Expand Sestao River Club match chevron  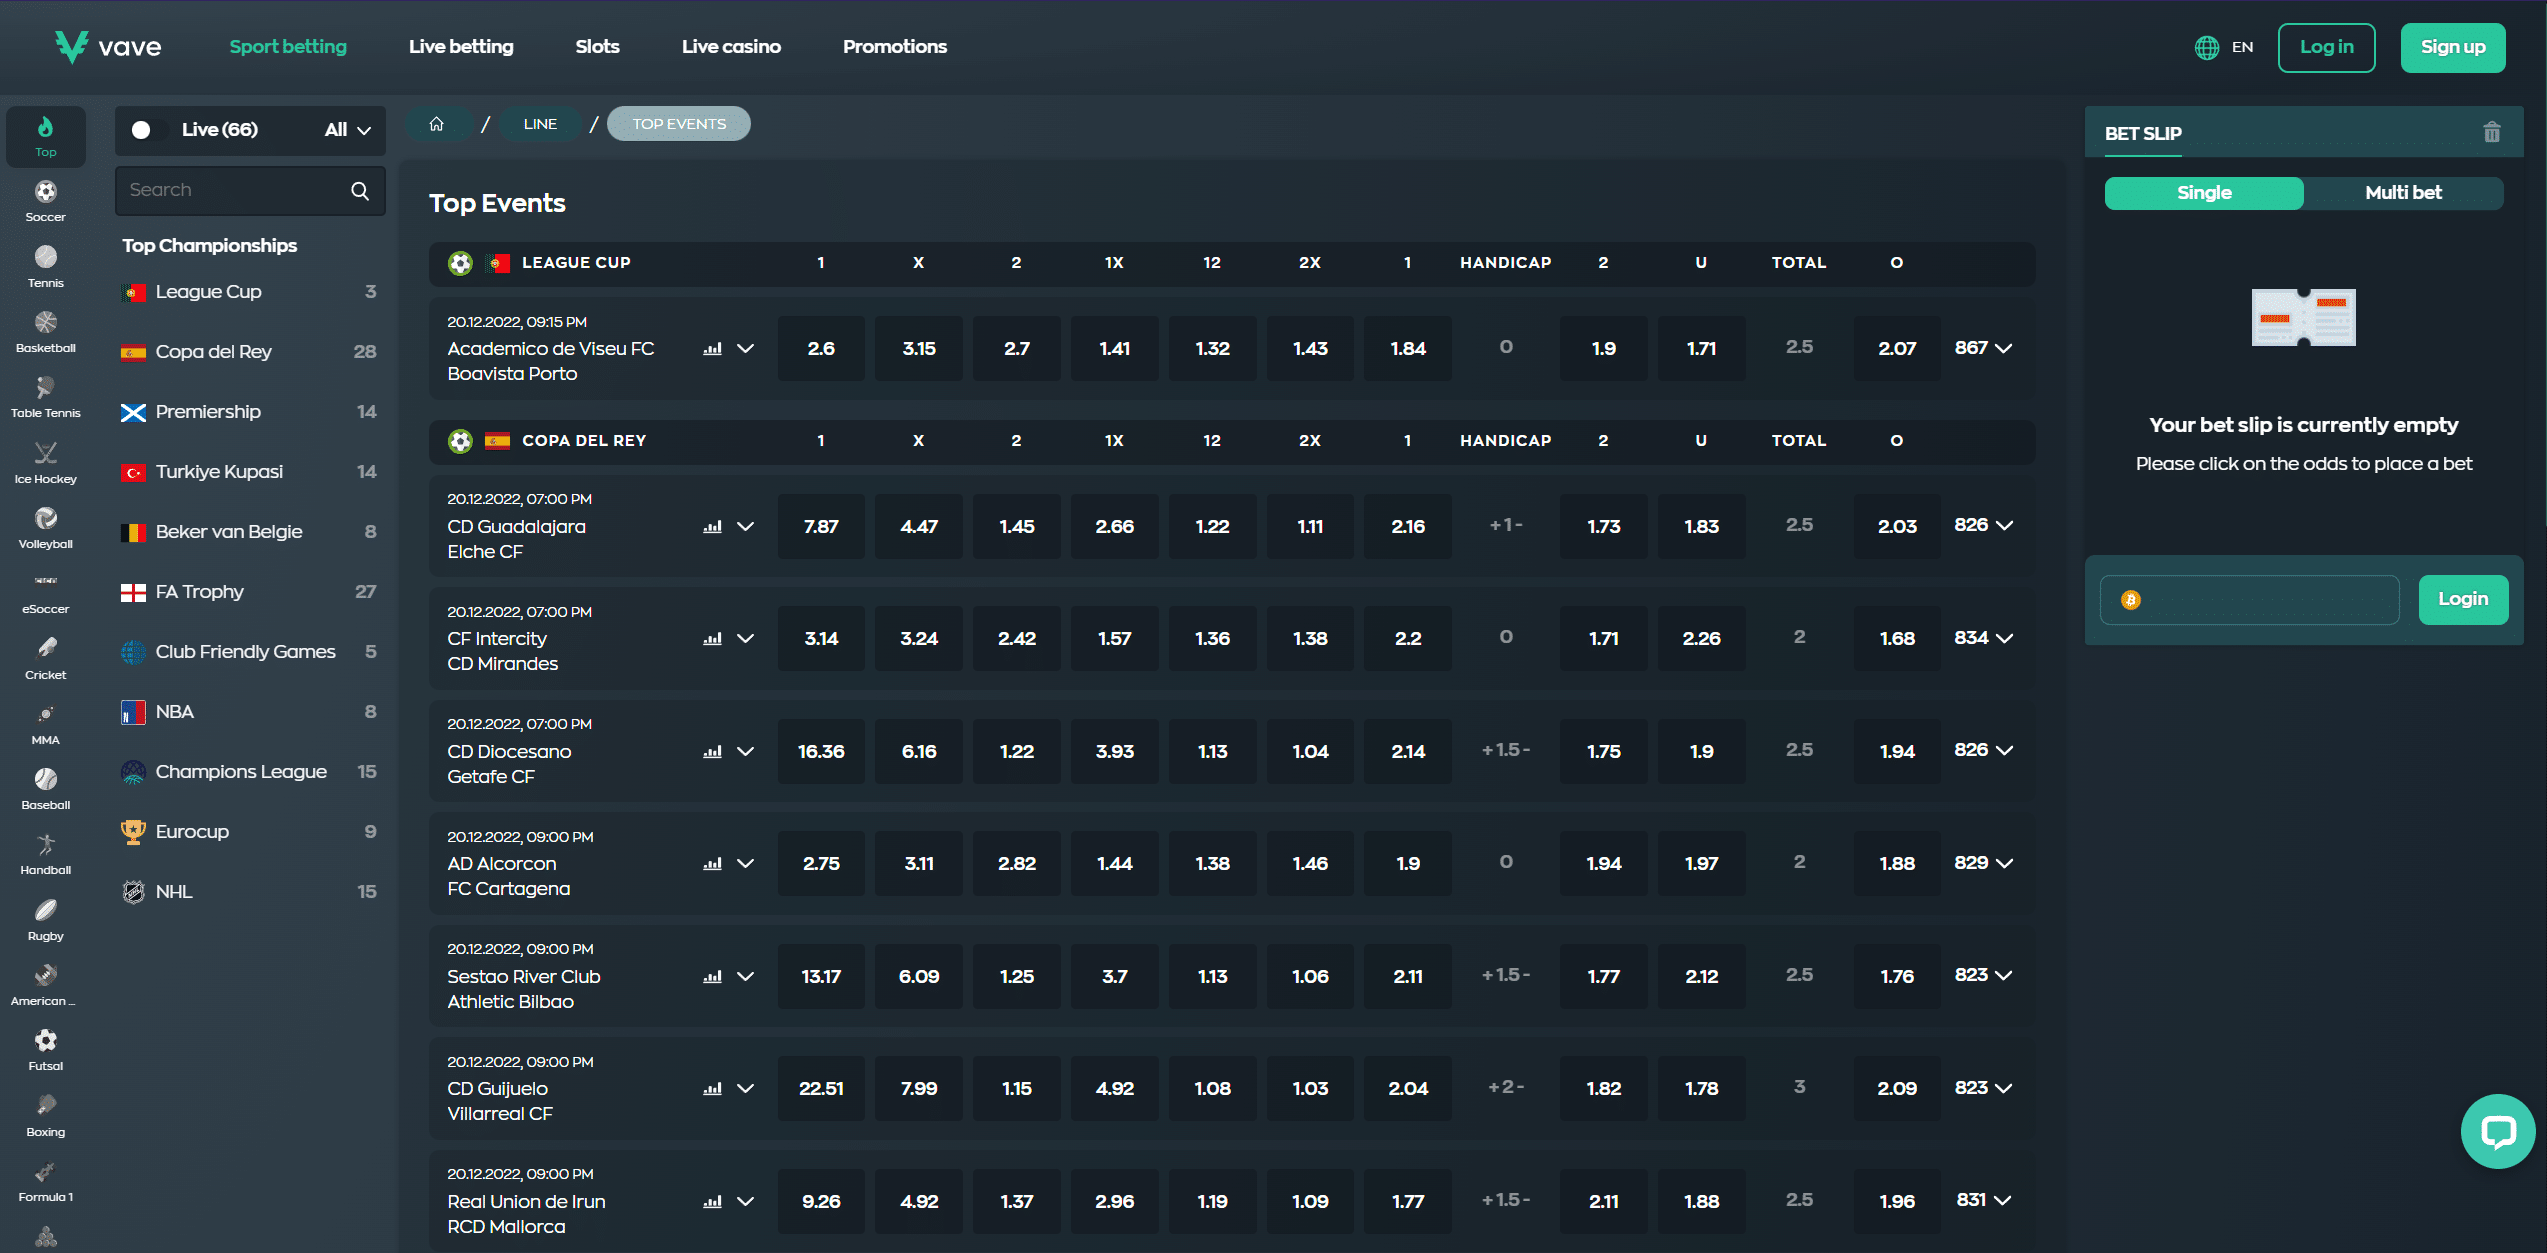(x=745, y=977)
